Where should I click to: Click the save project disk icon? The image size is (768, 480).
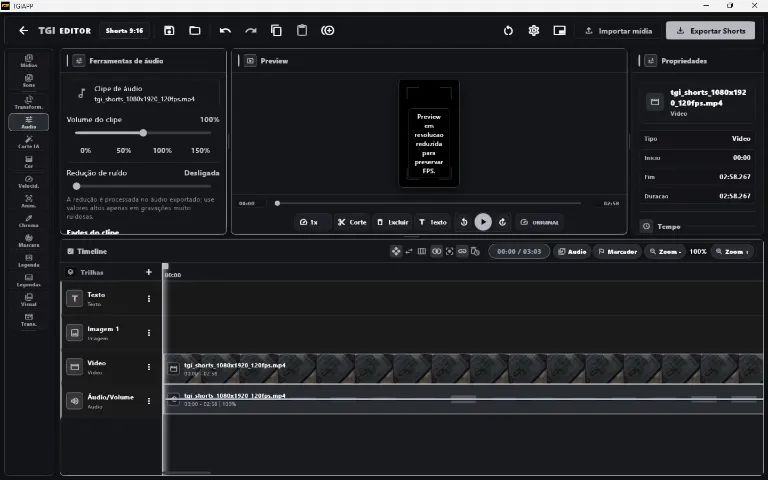click(169, 30)
